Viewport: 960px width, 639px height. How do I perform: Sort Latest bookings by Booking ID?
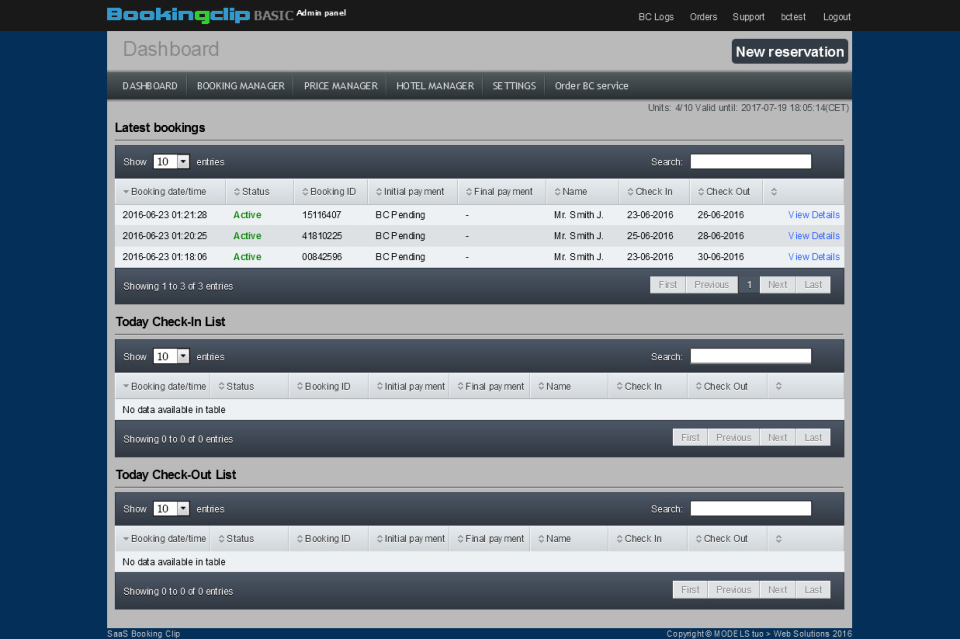point(332,192)
